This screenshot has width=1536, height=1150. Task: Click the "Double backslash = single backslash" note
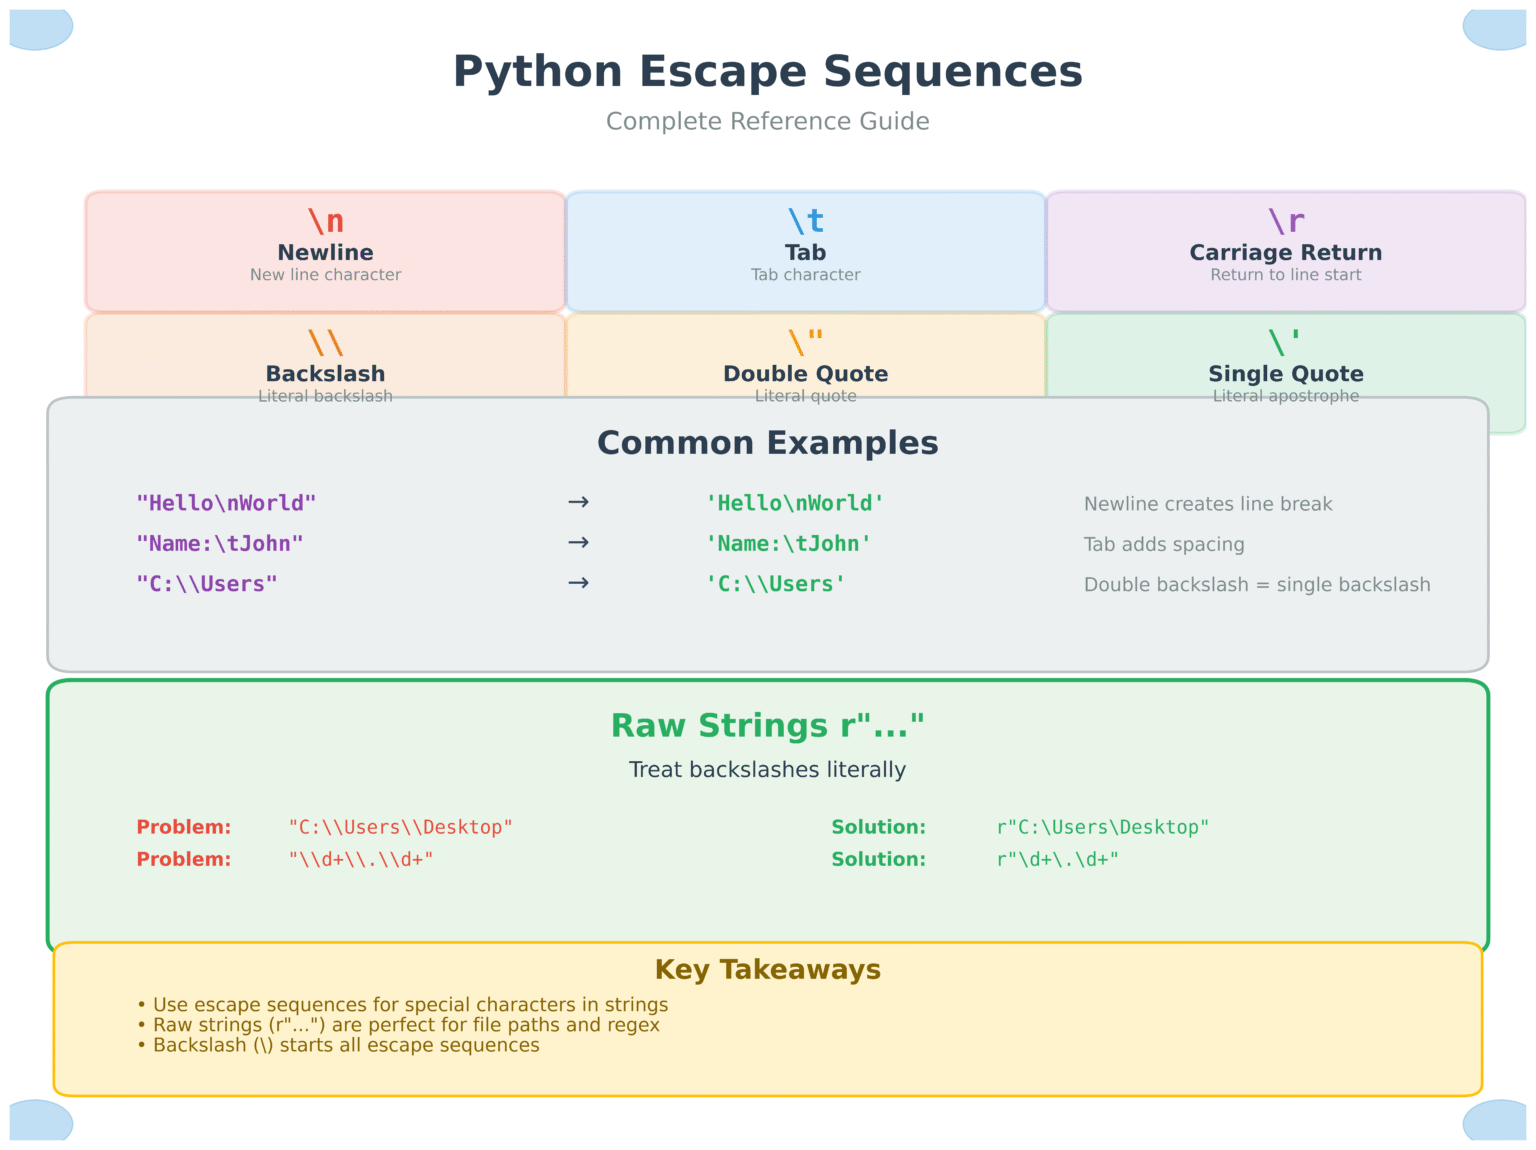[1257, 585]
